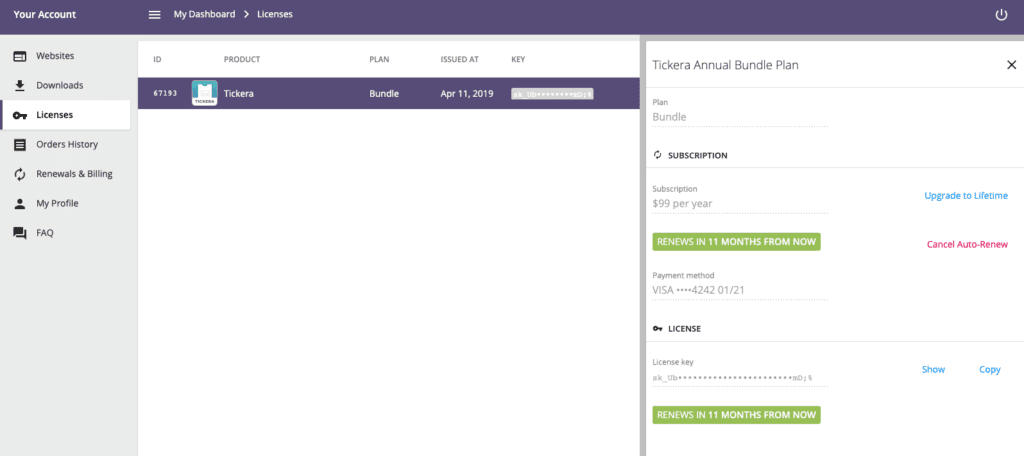Click the FAQ chat bubbles icon
1024x456 pixels.
pos(20,233)
